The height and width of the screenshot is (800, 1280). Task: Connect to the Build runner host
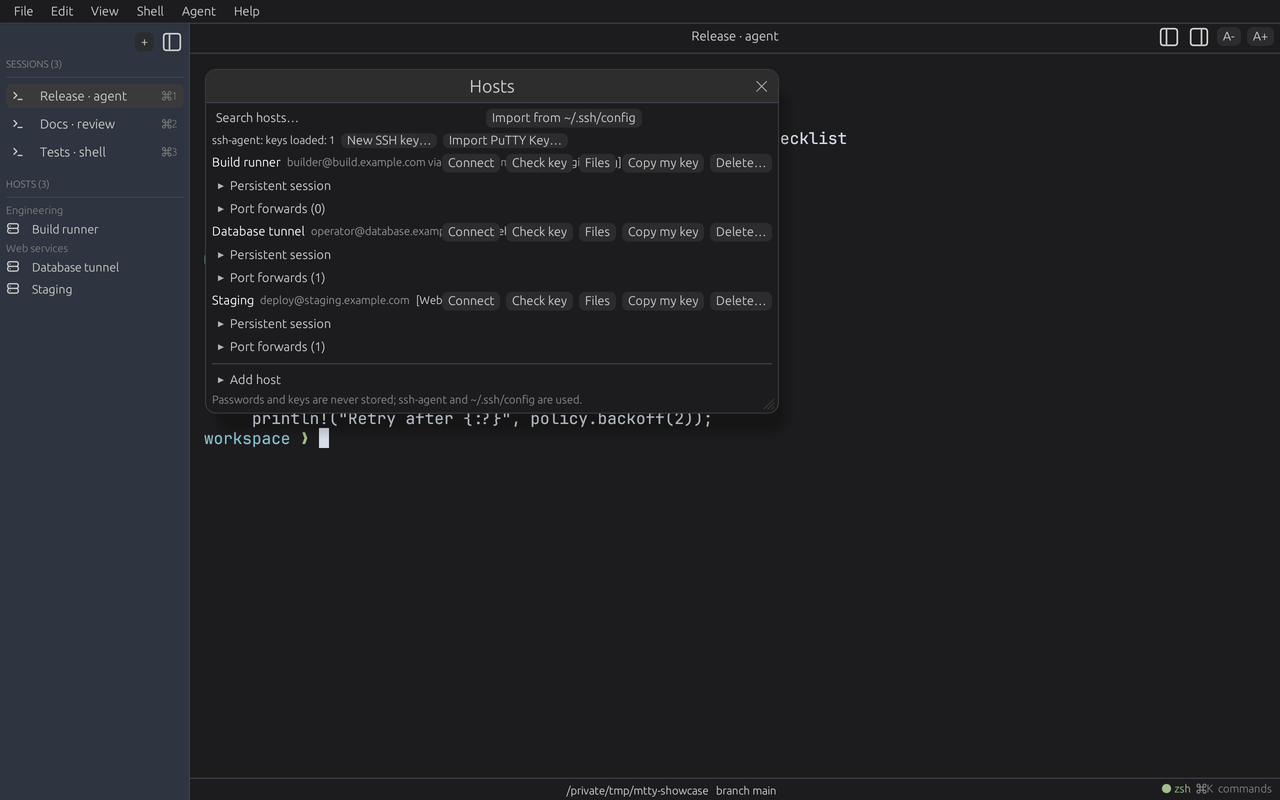(x=471, y=163)
